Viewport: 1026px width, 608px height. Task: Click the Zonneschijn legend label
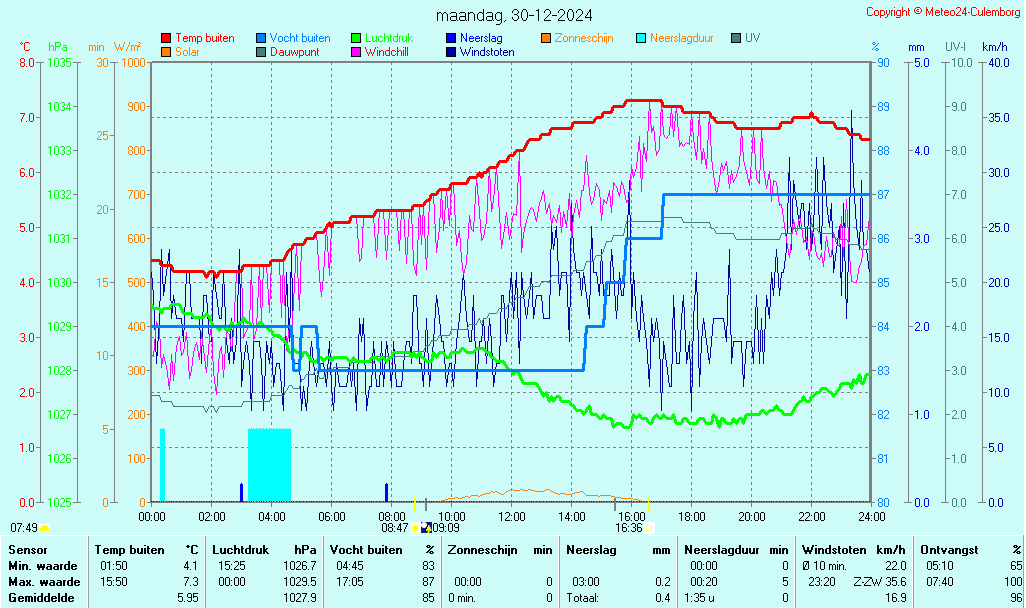[x=583, y=38]
